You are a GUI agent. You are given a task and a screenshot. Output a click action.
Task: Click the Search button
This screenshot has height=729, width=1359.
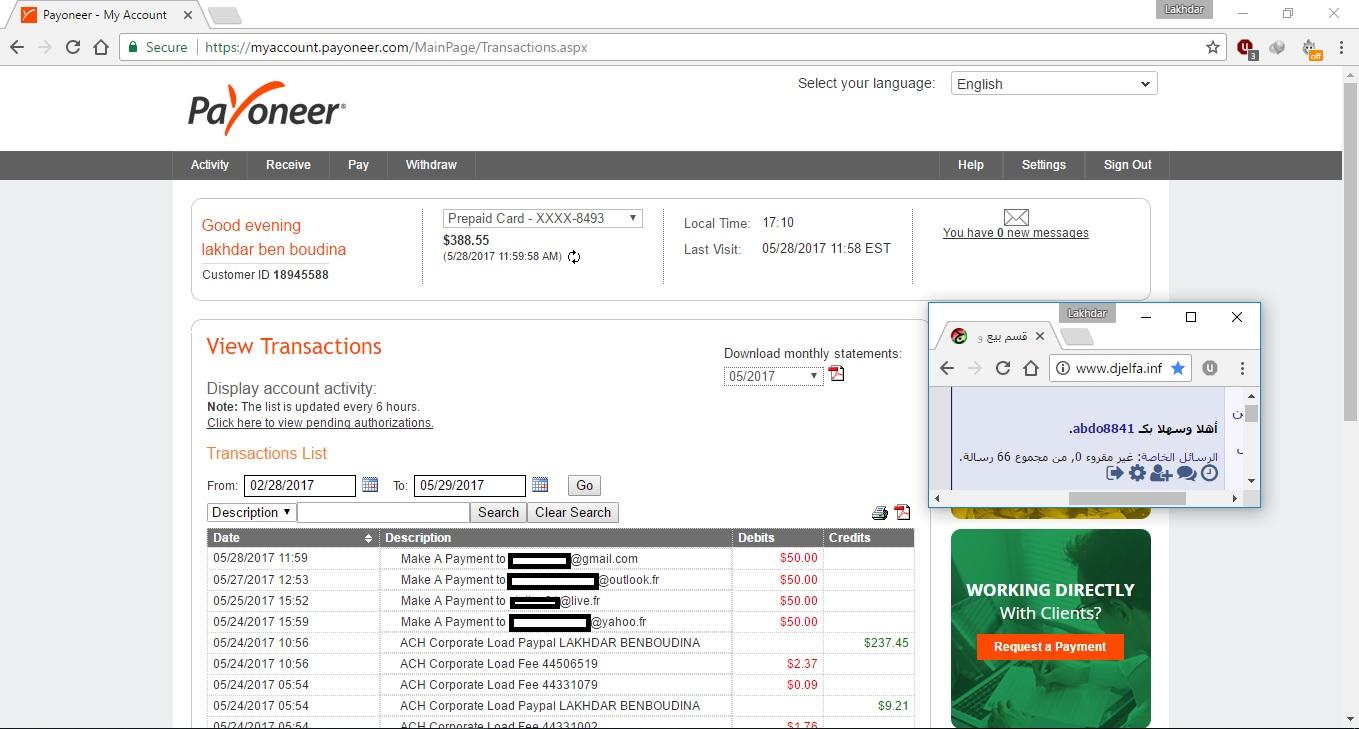498,512
